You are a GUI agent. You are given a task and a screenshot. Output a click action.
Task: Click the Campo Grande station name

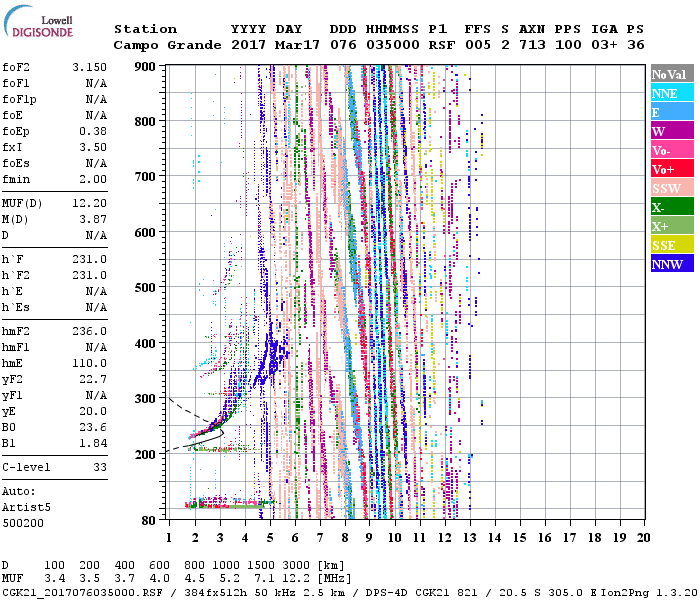pos(167,45)
